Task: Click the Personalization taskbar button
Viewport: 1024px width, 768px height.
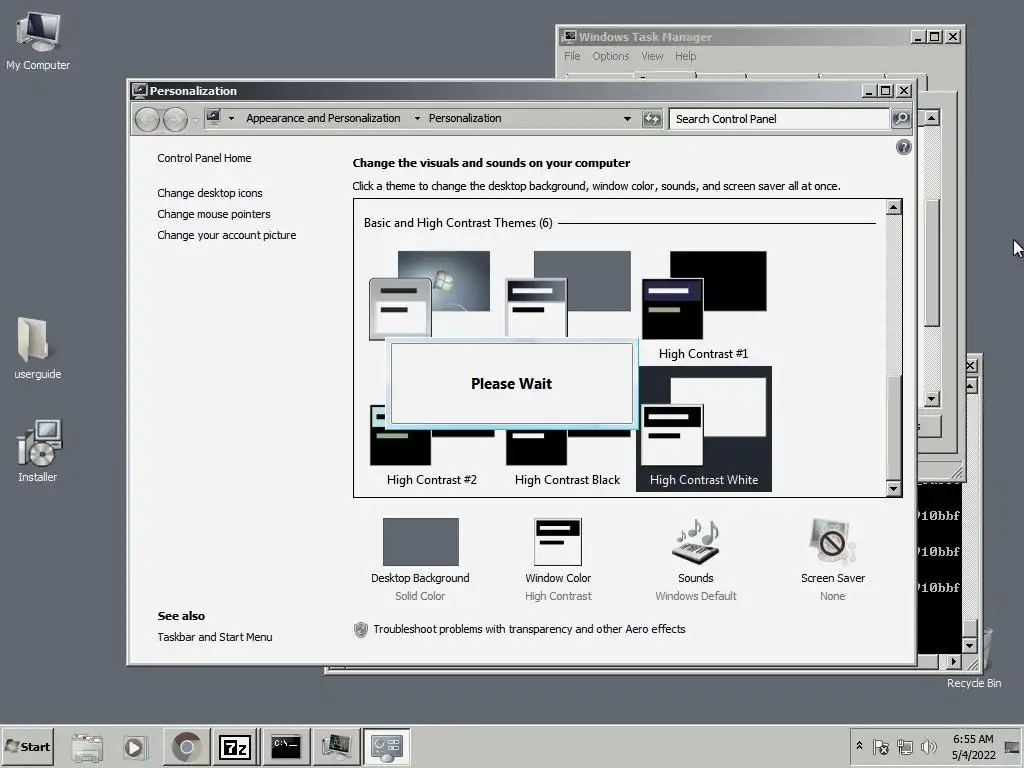Action: point(387,746)
